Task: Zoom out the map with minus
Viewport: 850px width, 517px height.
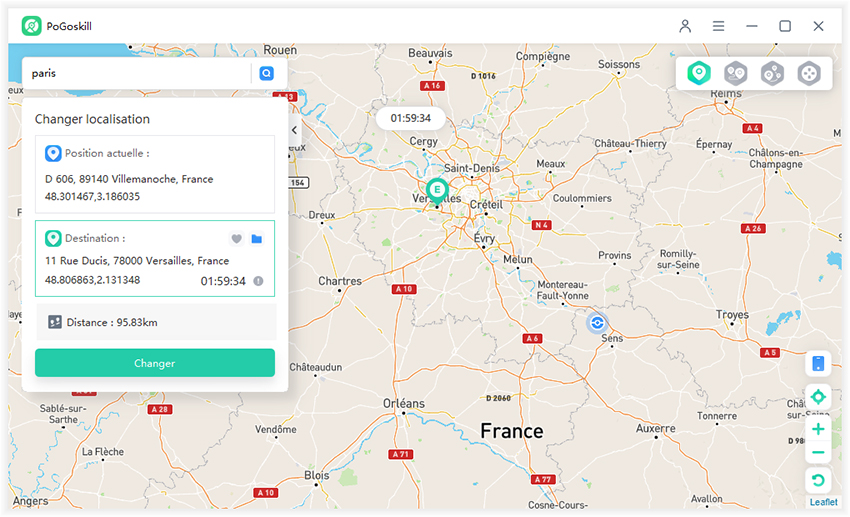Action: coord(818,453)
